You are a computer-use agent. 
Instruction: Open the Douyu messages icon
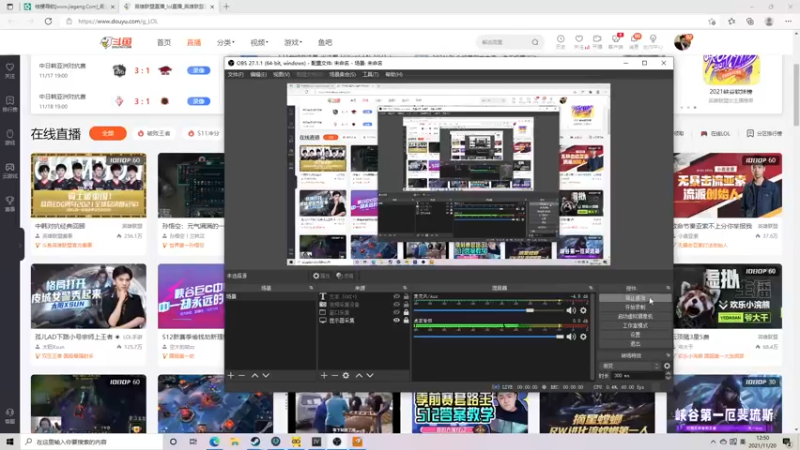click(635, 39)
